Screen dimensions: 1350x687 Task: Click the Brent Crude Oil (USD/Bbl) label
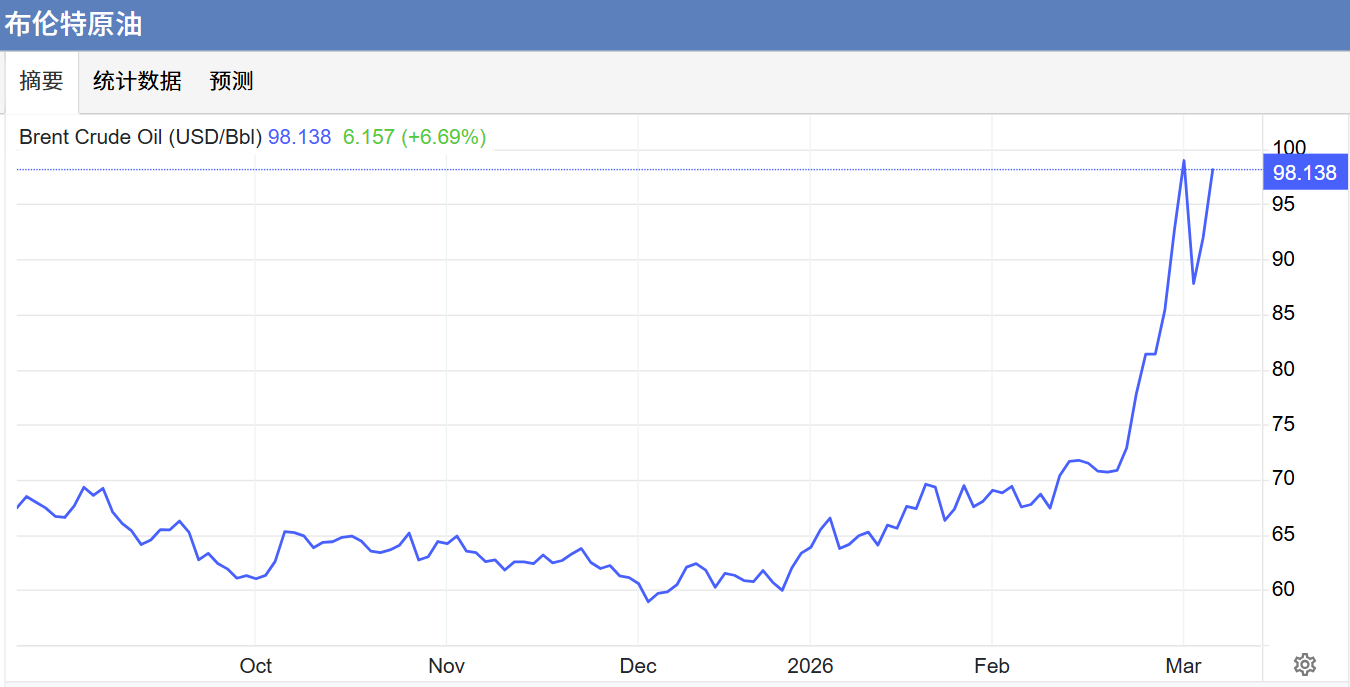[x=140, y=137]
